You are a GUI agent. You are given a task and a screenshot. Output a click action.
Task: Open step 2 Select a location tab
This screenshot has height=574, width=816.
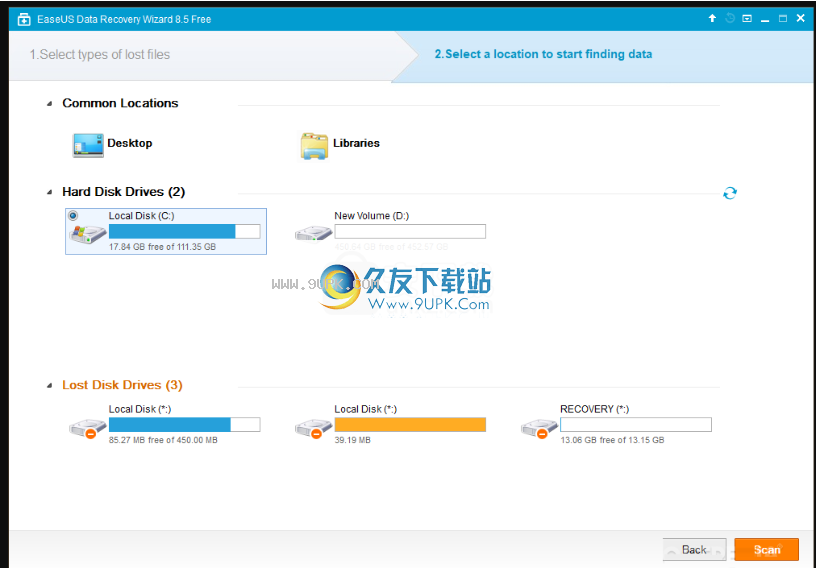(x=543, y=54)
